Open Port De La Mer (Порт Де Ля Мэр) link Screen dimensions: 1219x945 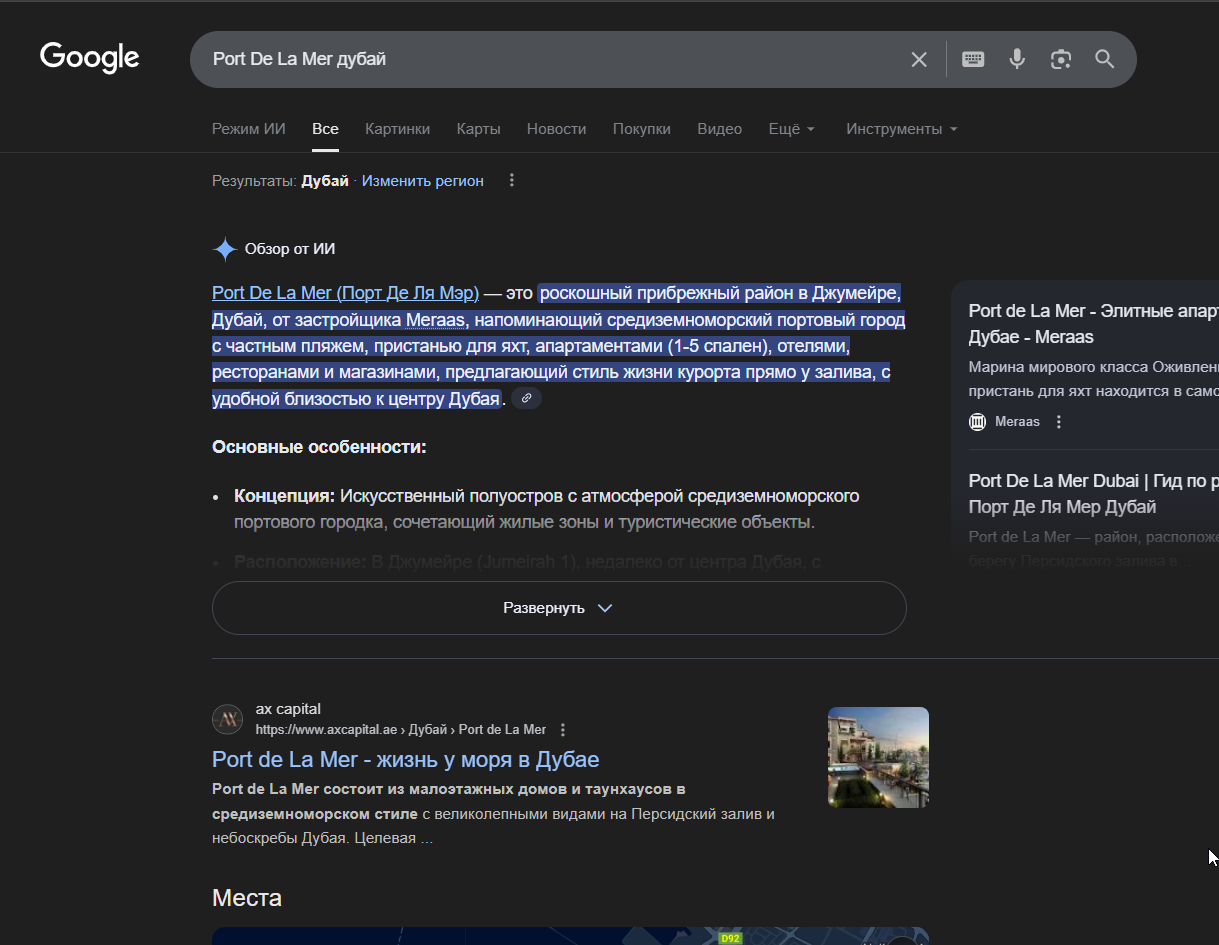[346, 293]
